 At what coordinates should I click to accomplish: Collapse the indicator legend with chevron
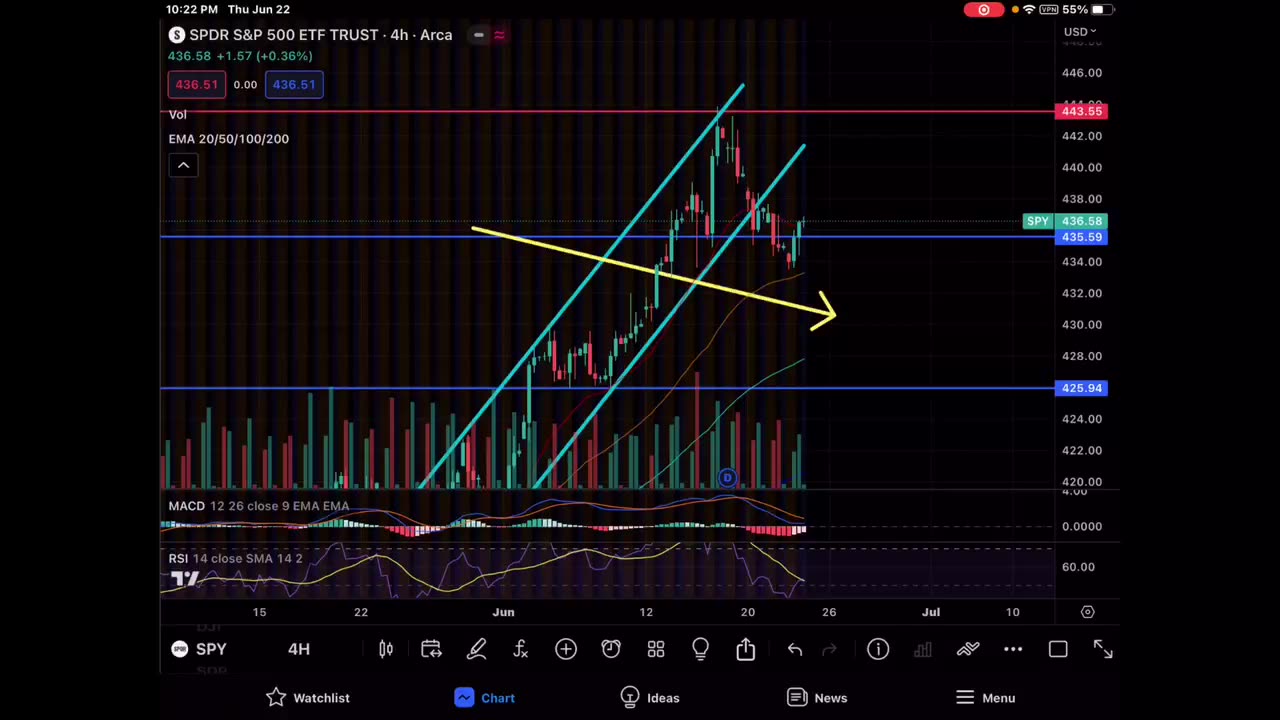[x=183, y=165]
